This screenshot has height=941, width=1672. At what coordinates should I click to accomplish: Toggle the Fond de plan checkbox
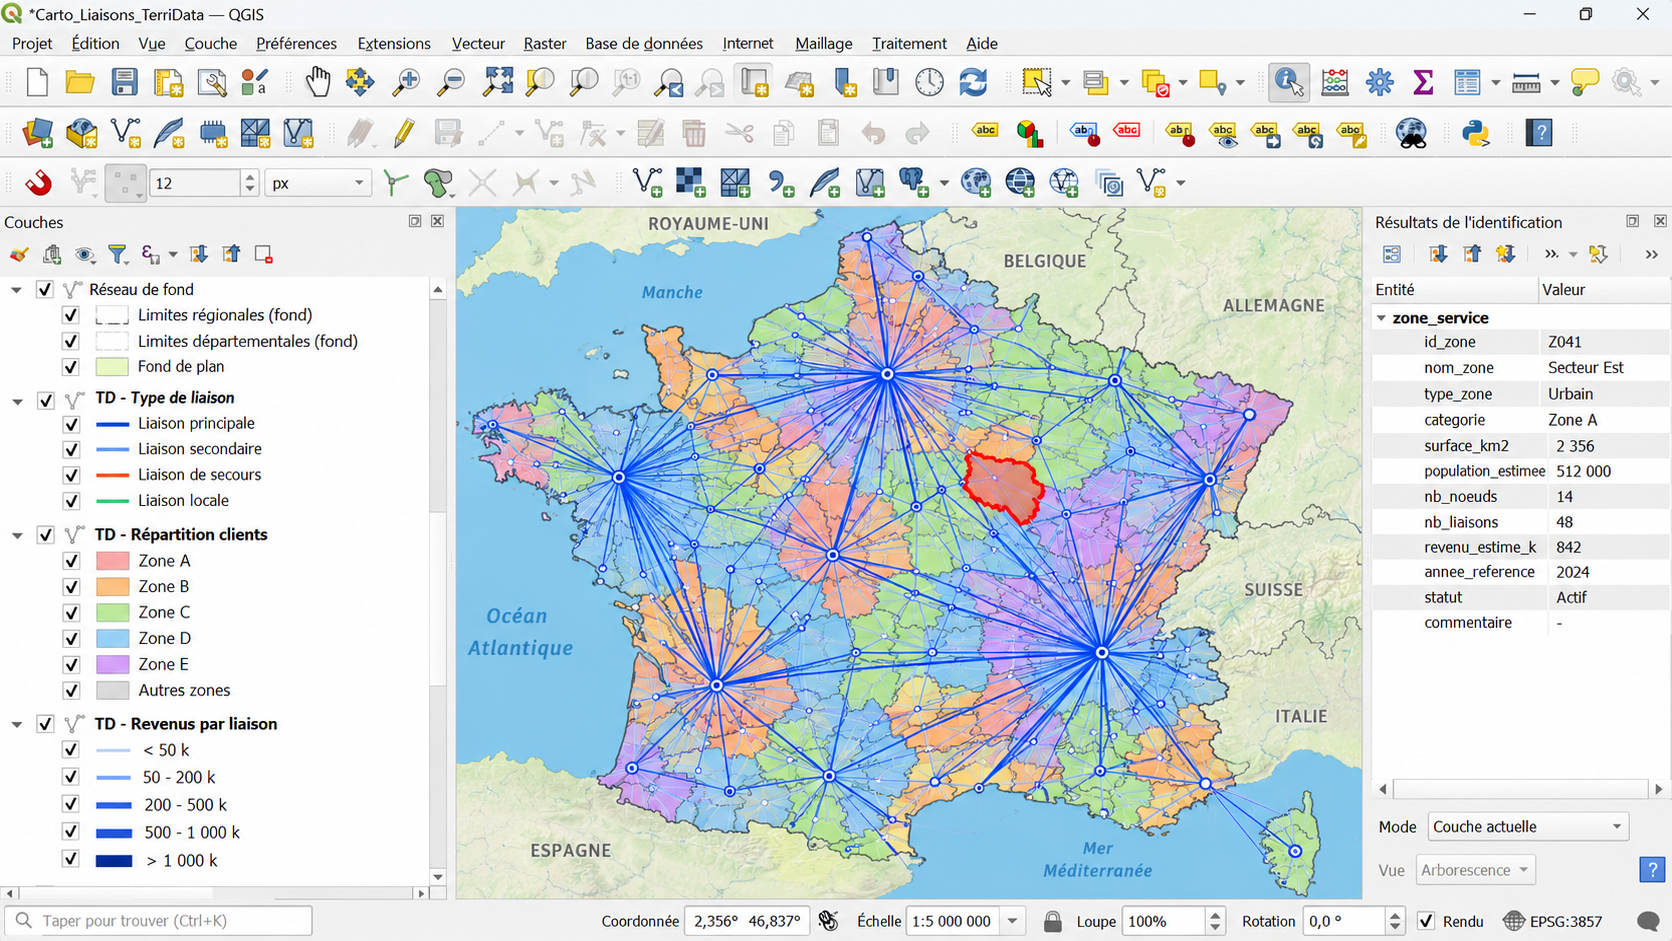(70, 367)
